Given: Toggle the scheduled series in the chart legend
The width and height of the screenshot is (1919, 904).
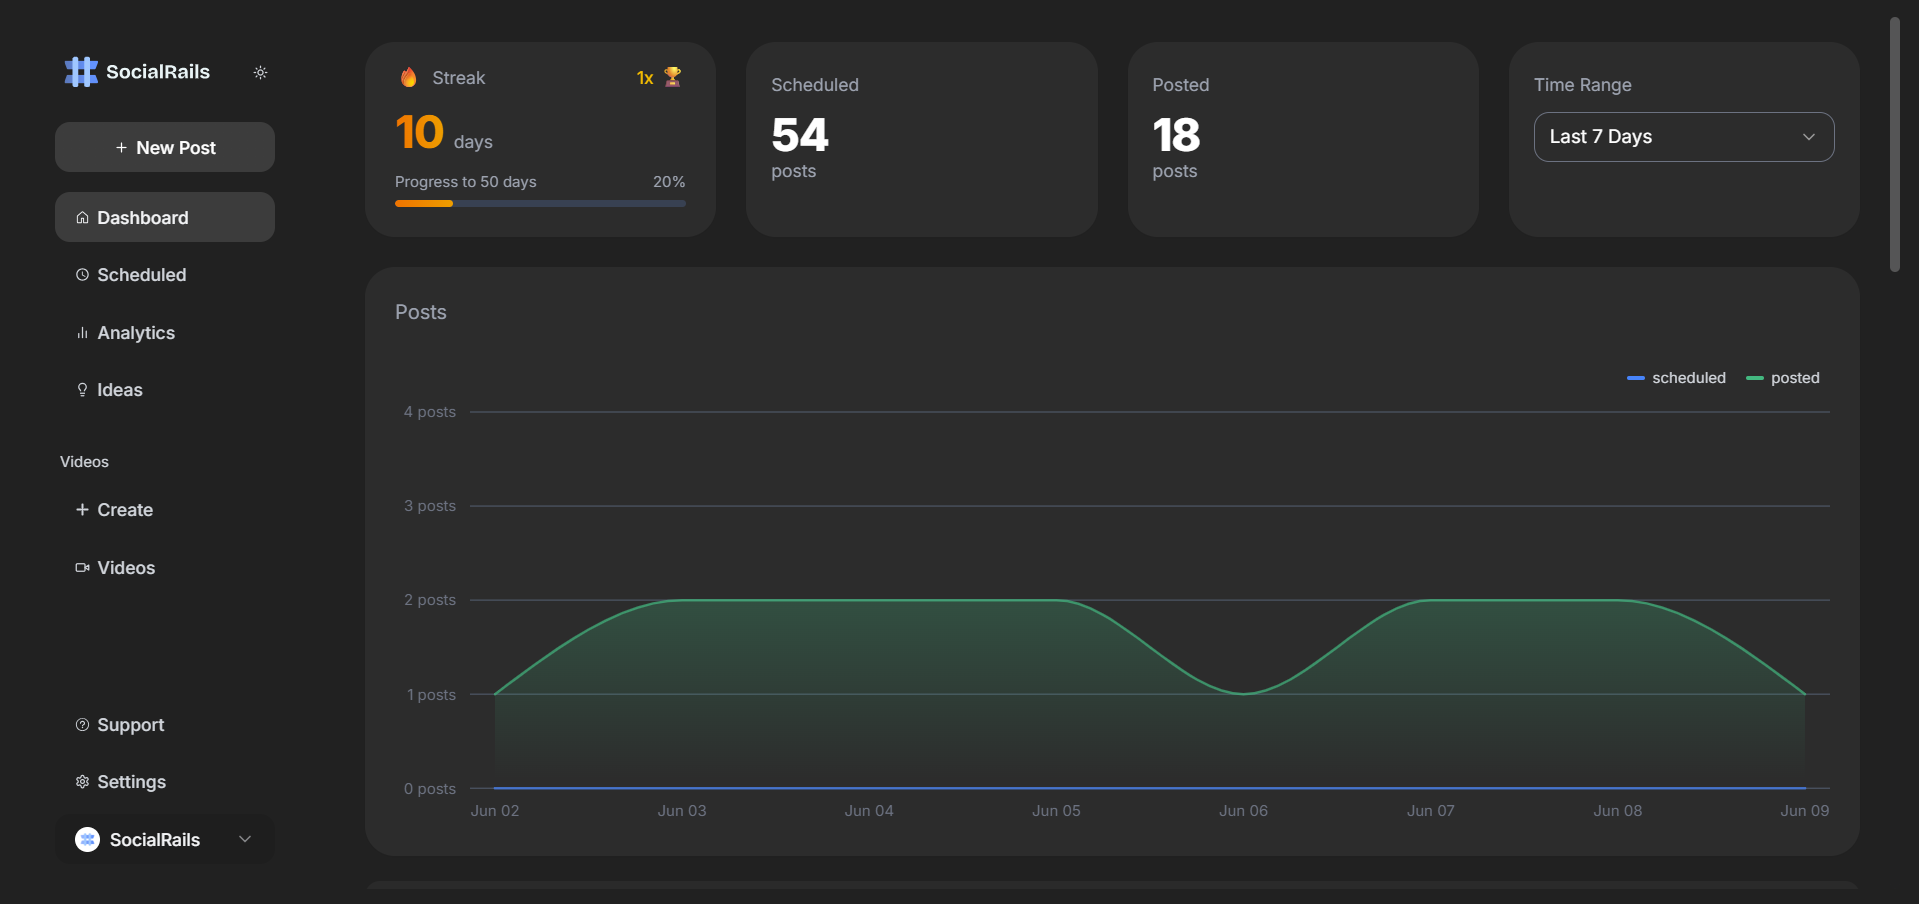Looking at the screenshot, I should tap(1676, 378).
